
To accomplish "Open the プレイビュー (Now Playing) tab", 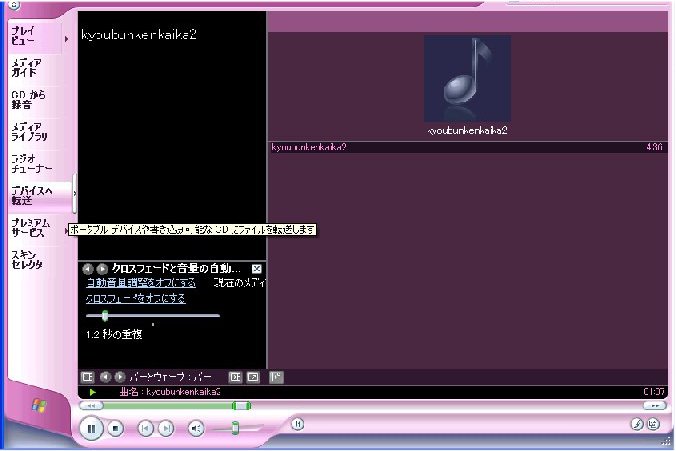I will 34,36.
